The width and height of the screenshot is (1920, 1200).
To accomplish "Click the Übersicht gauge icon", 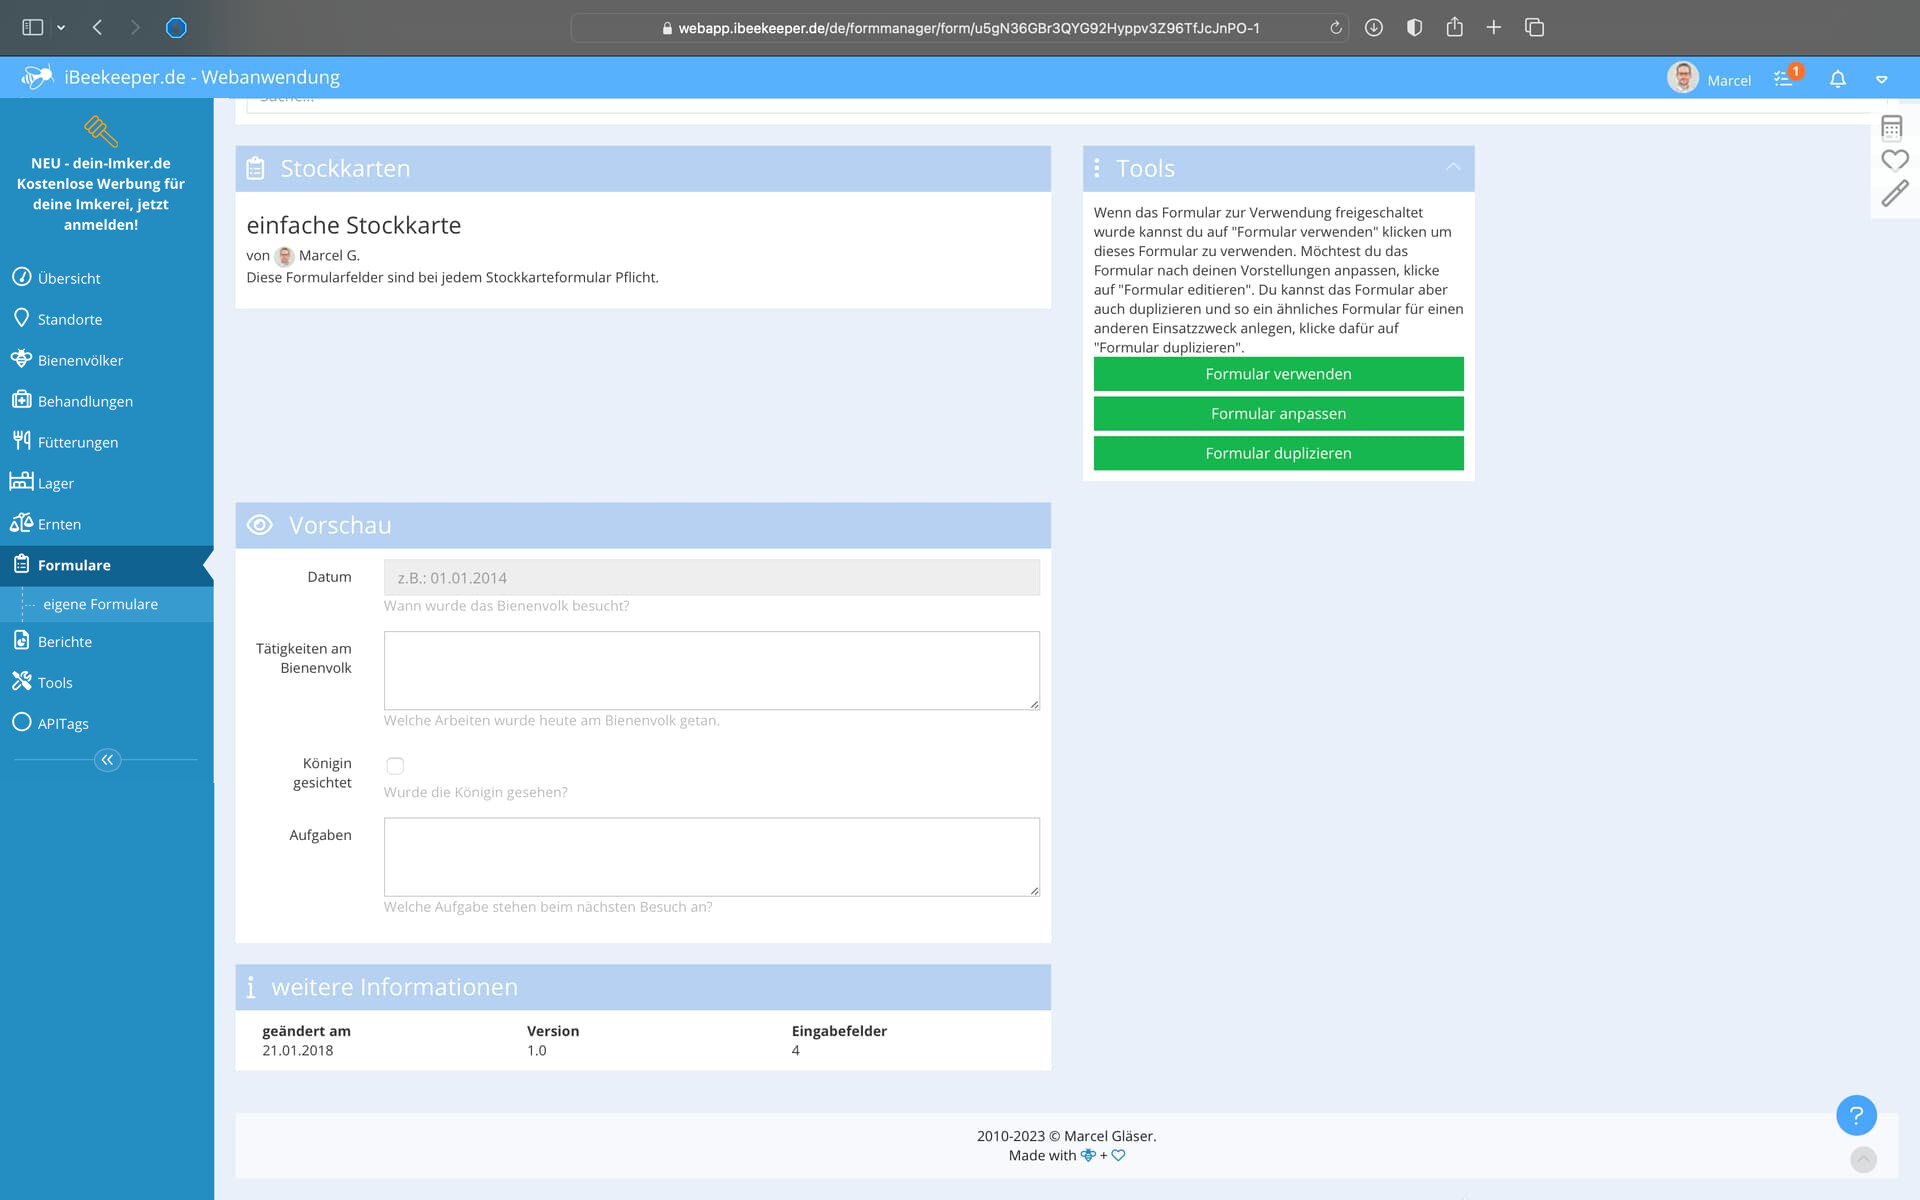I will (21, 276).
